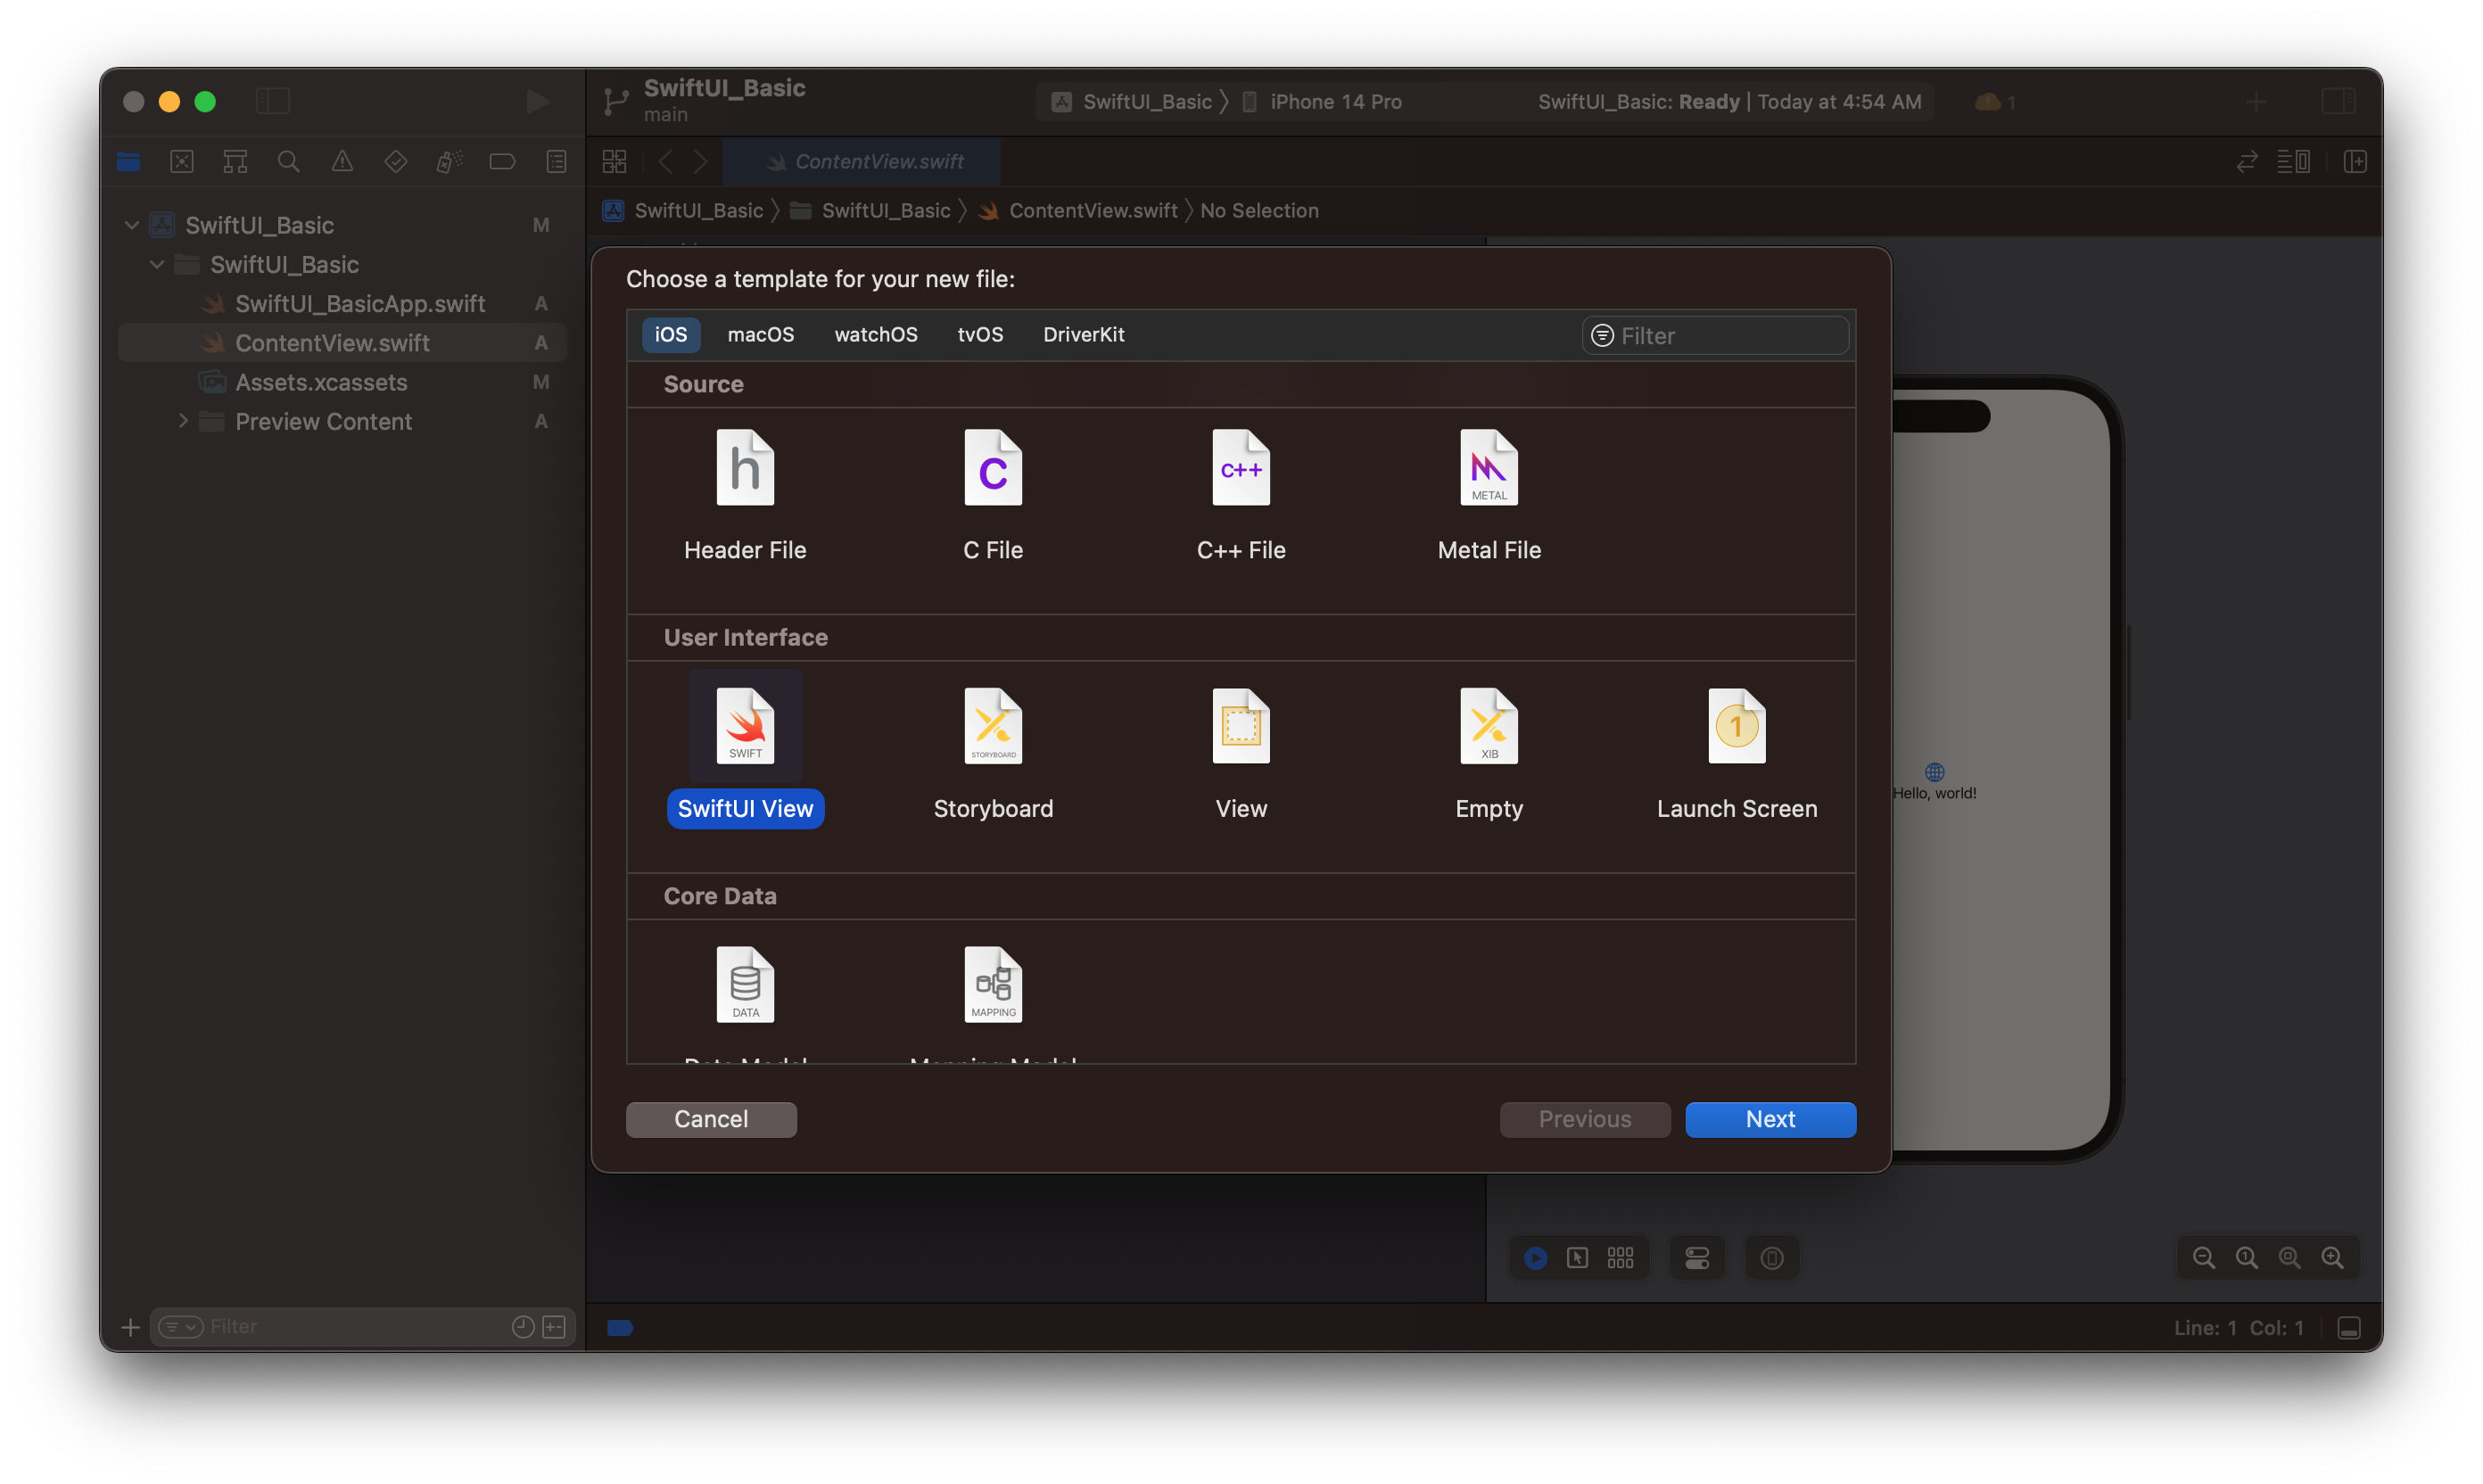Collapse the SwiftUI_Basic group folder
This screenshot has width=2483, height=1484.
[157, 264]
